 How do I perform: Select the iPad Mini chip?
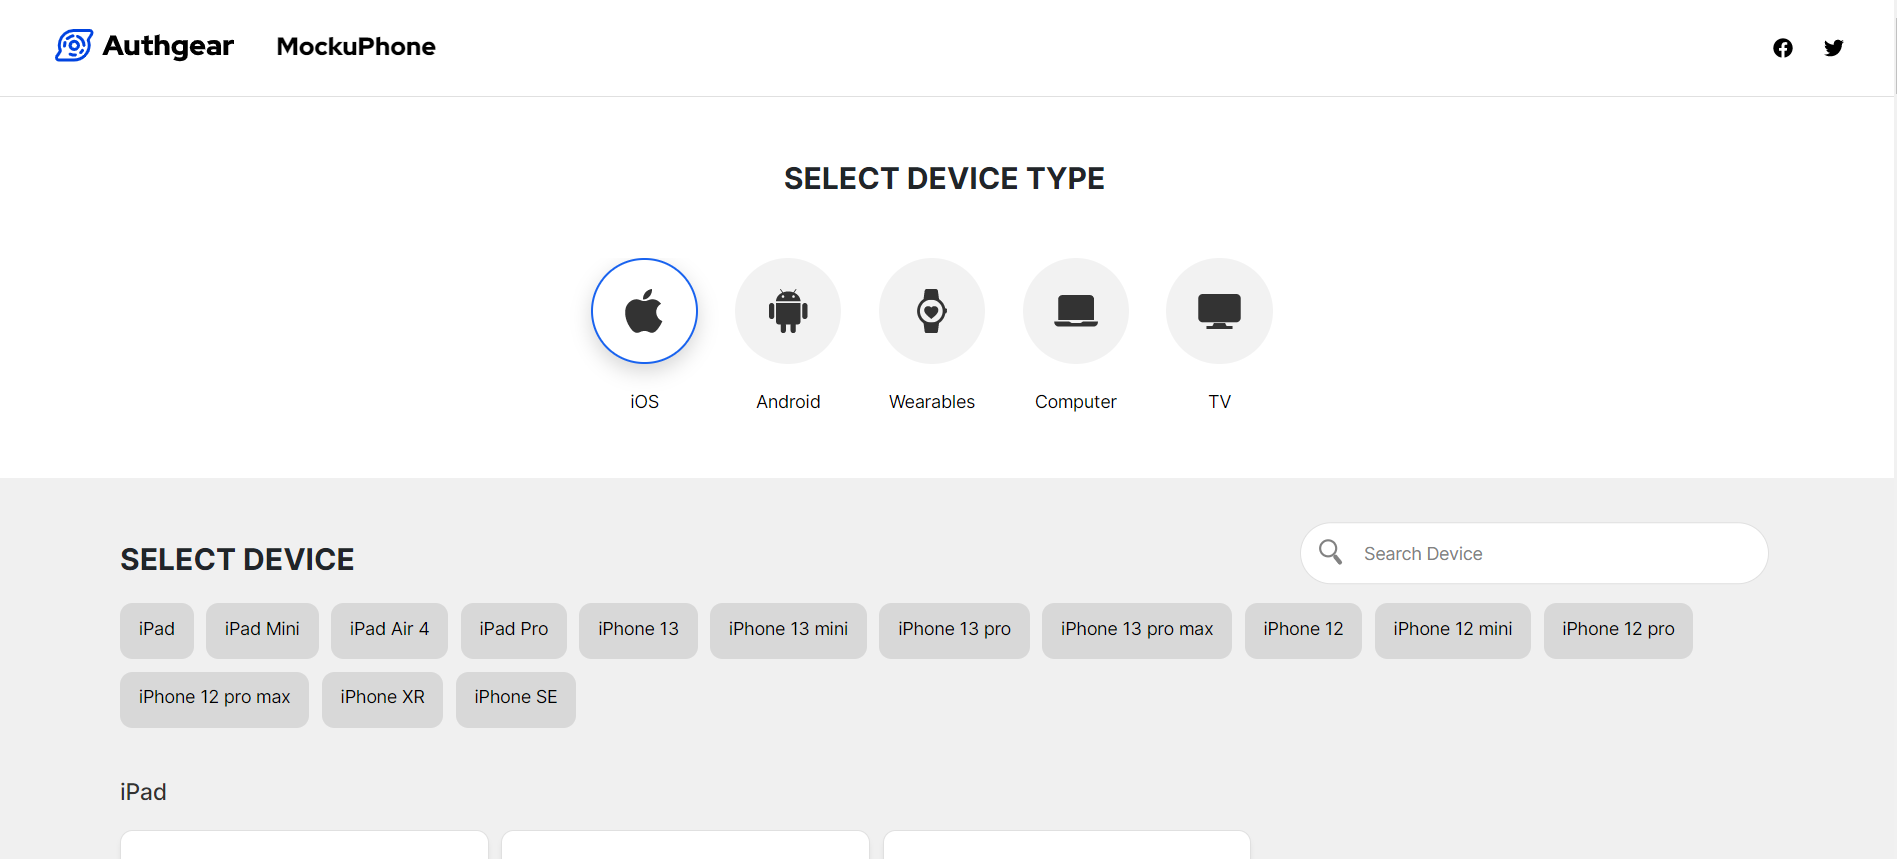pos(262,630)
